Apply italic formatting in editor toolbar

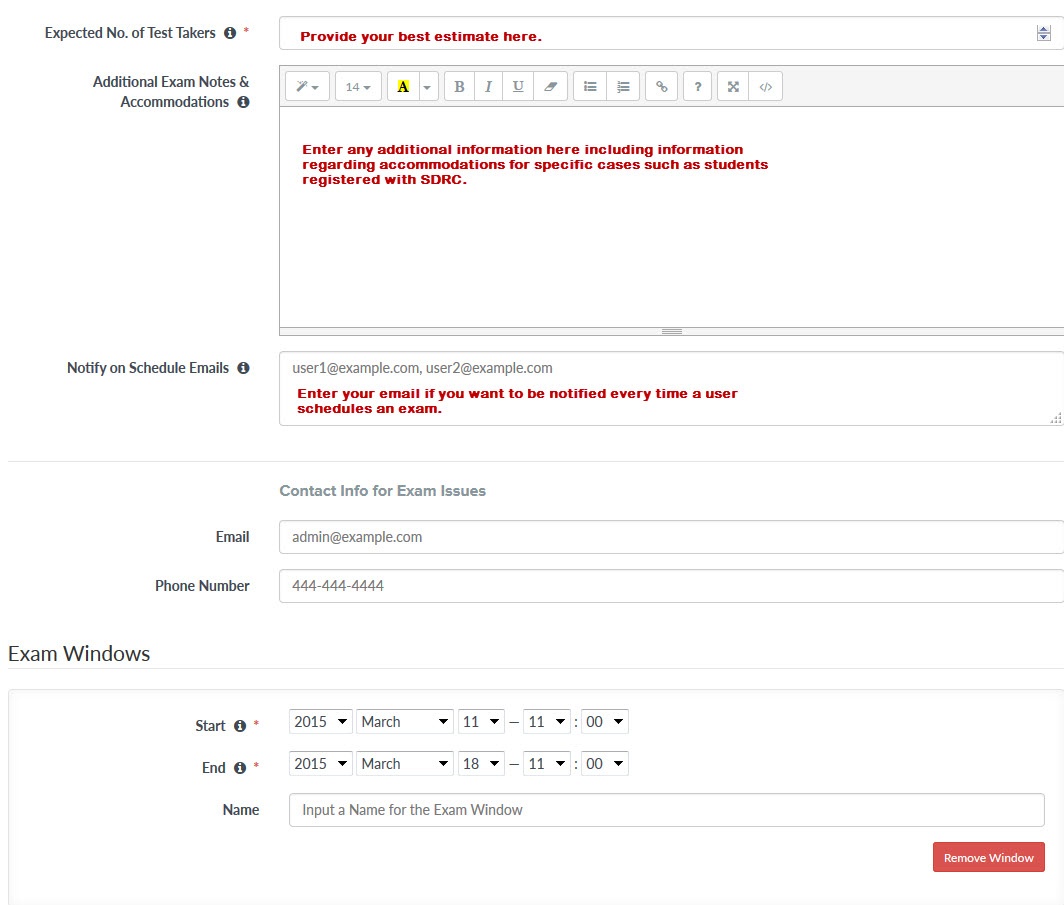[x=488, y=87]
